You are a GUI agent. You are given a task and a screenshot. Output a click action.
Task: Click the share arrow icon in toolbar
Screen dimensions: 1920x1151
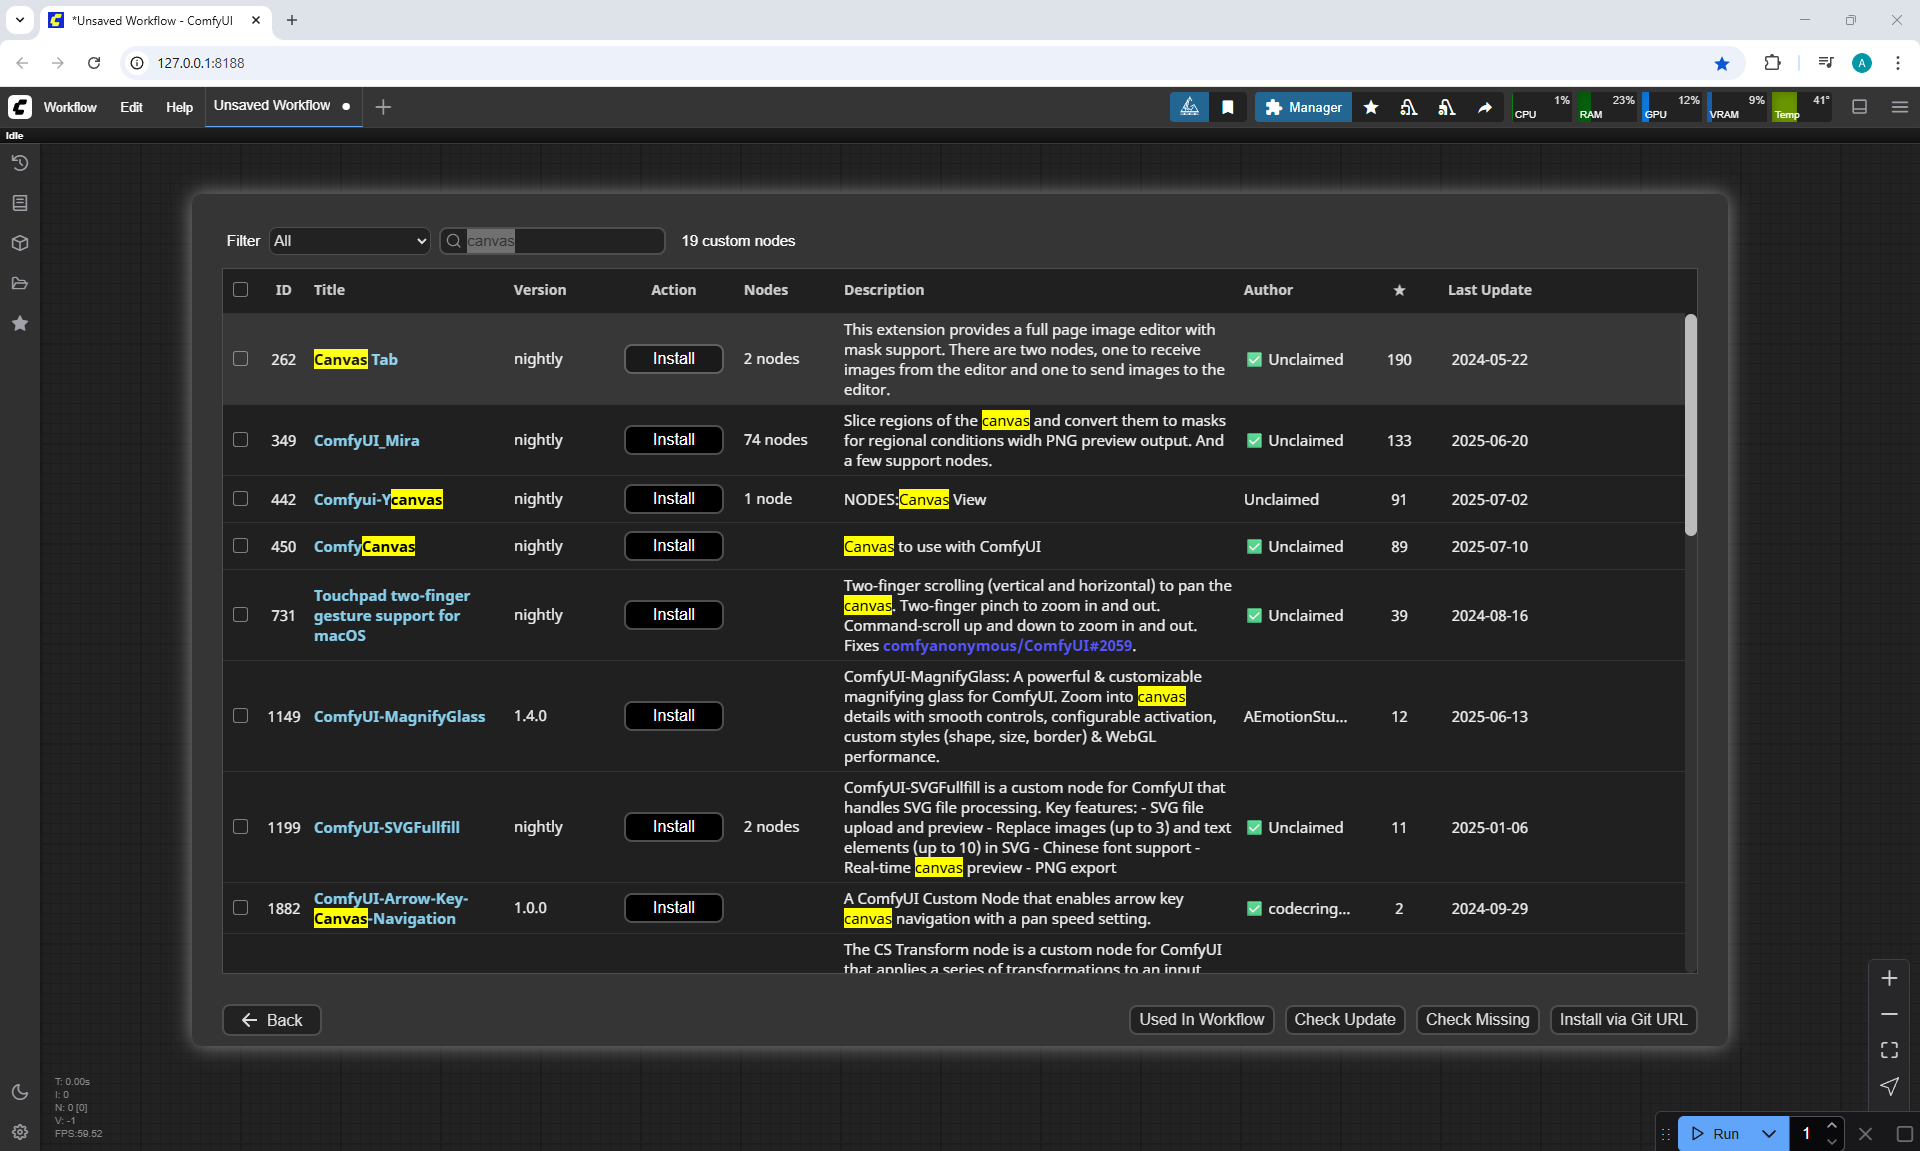[x=1485, y=107]
